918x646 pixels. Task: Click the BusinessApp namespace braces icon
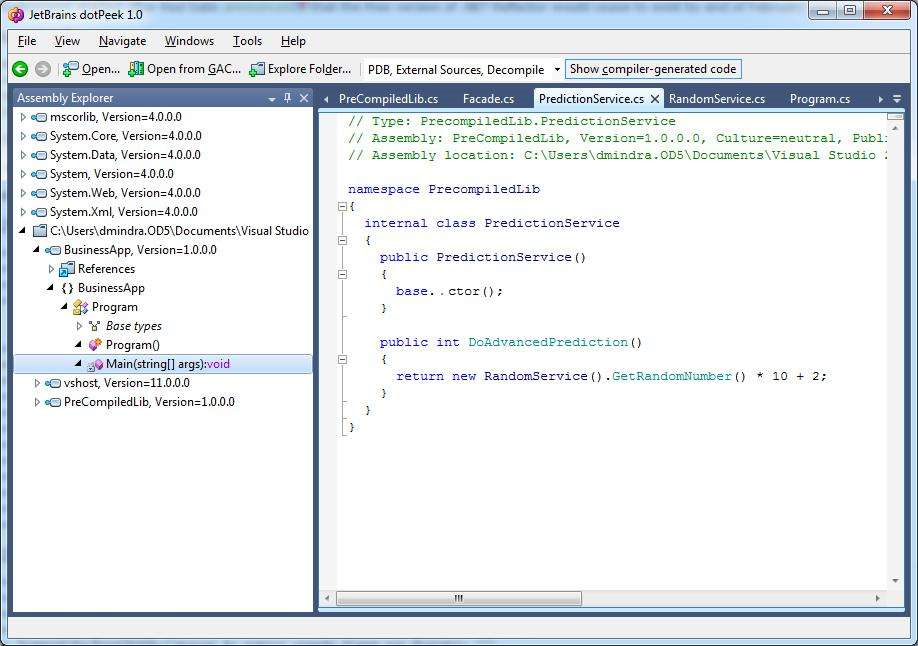(67, 288)
